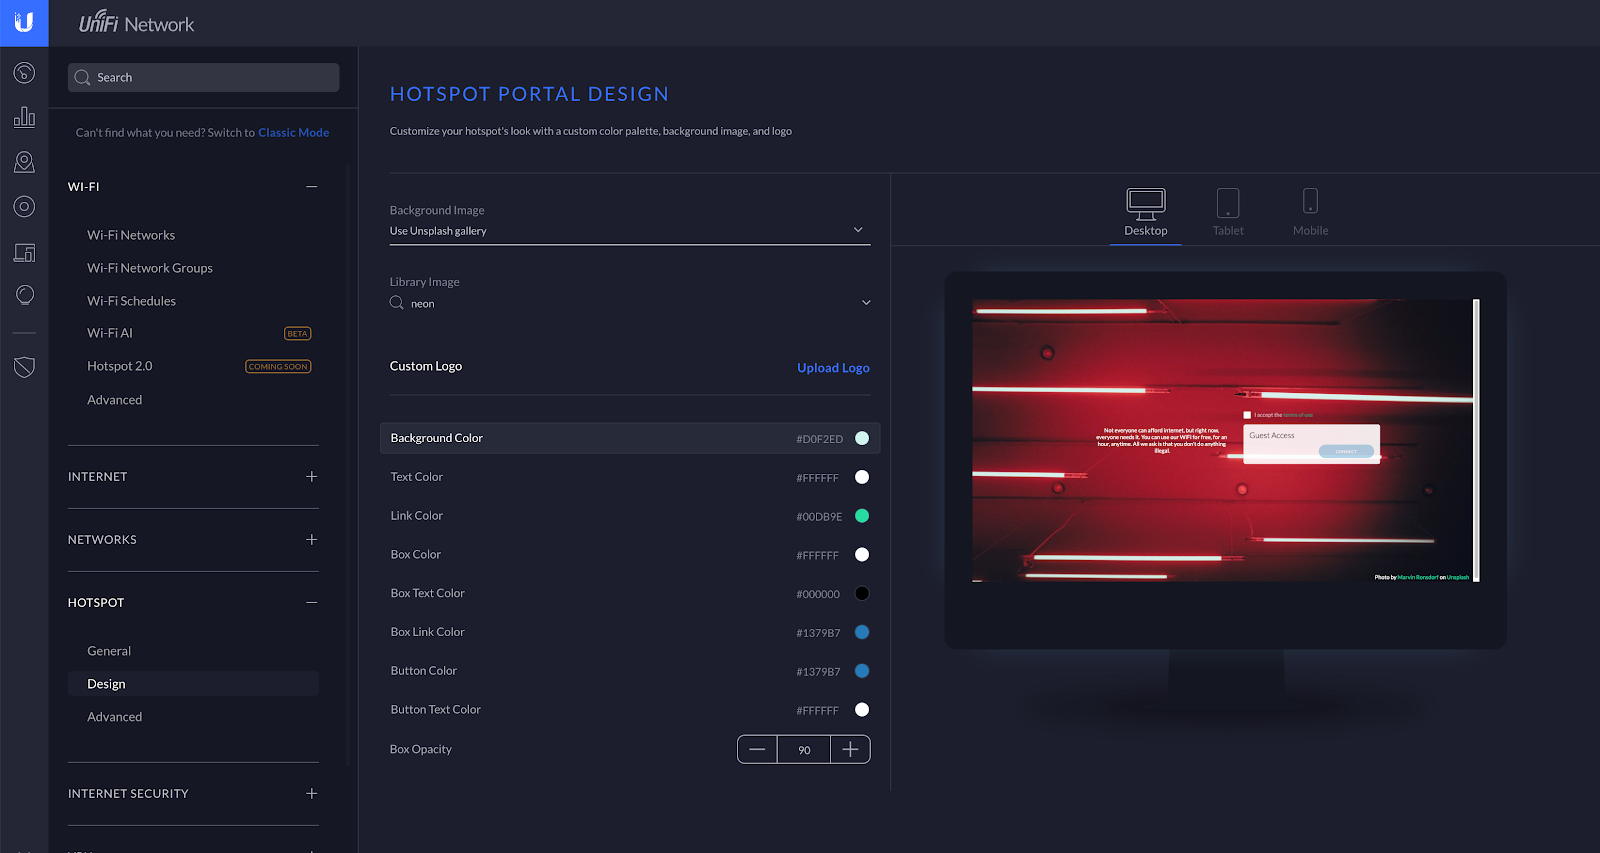Click the COMING SOON badge
Viewport: 1600px width, 853px height.
[x=278, y=367]
